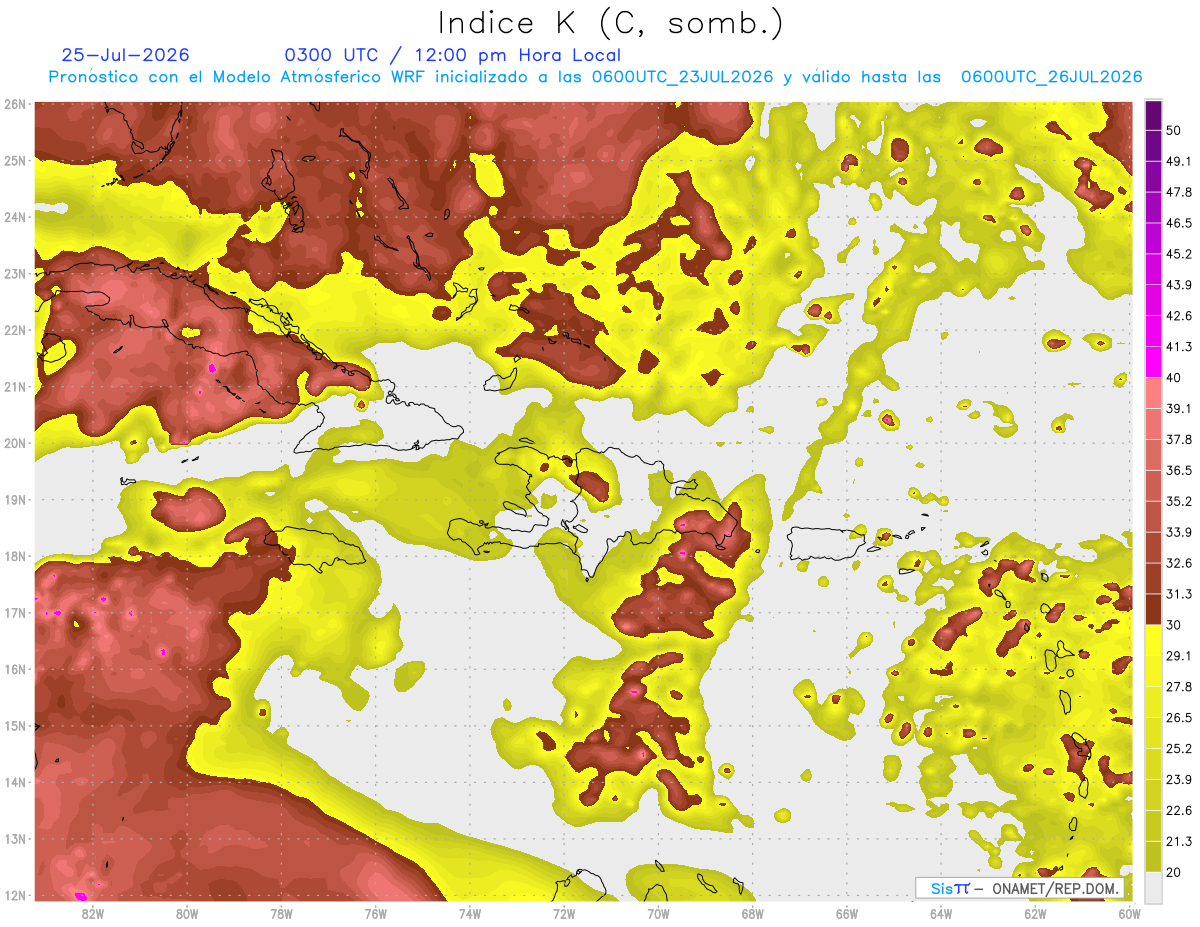Click the color bar label "21.3"
1200x927 pixels.
pos(1179,842)
